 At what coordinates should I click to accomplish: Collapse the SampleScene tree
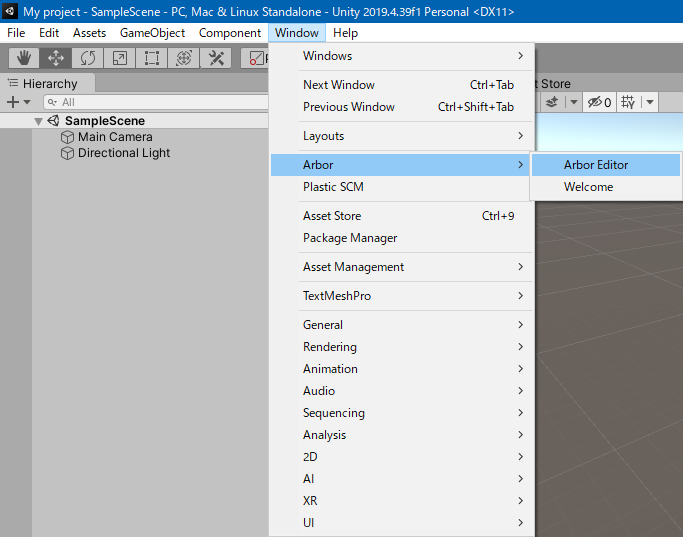coord(39,121)
